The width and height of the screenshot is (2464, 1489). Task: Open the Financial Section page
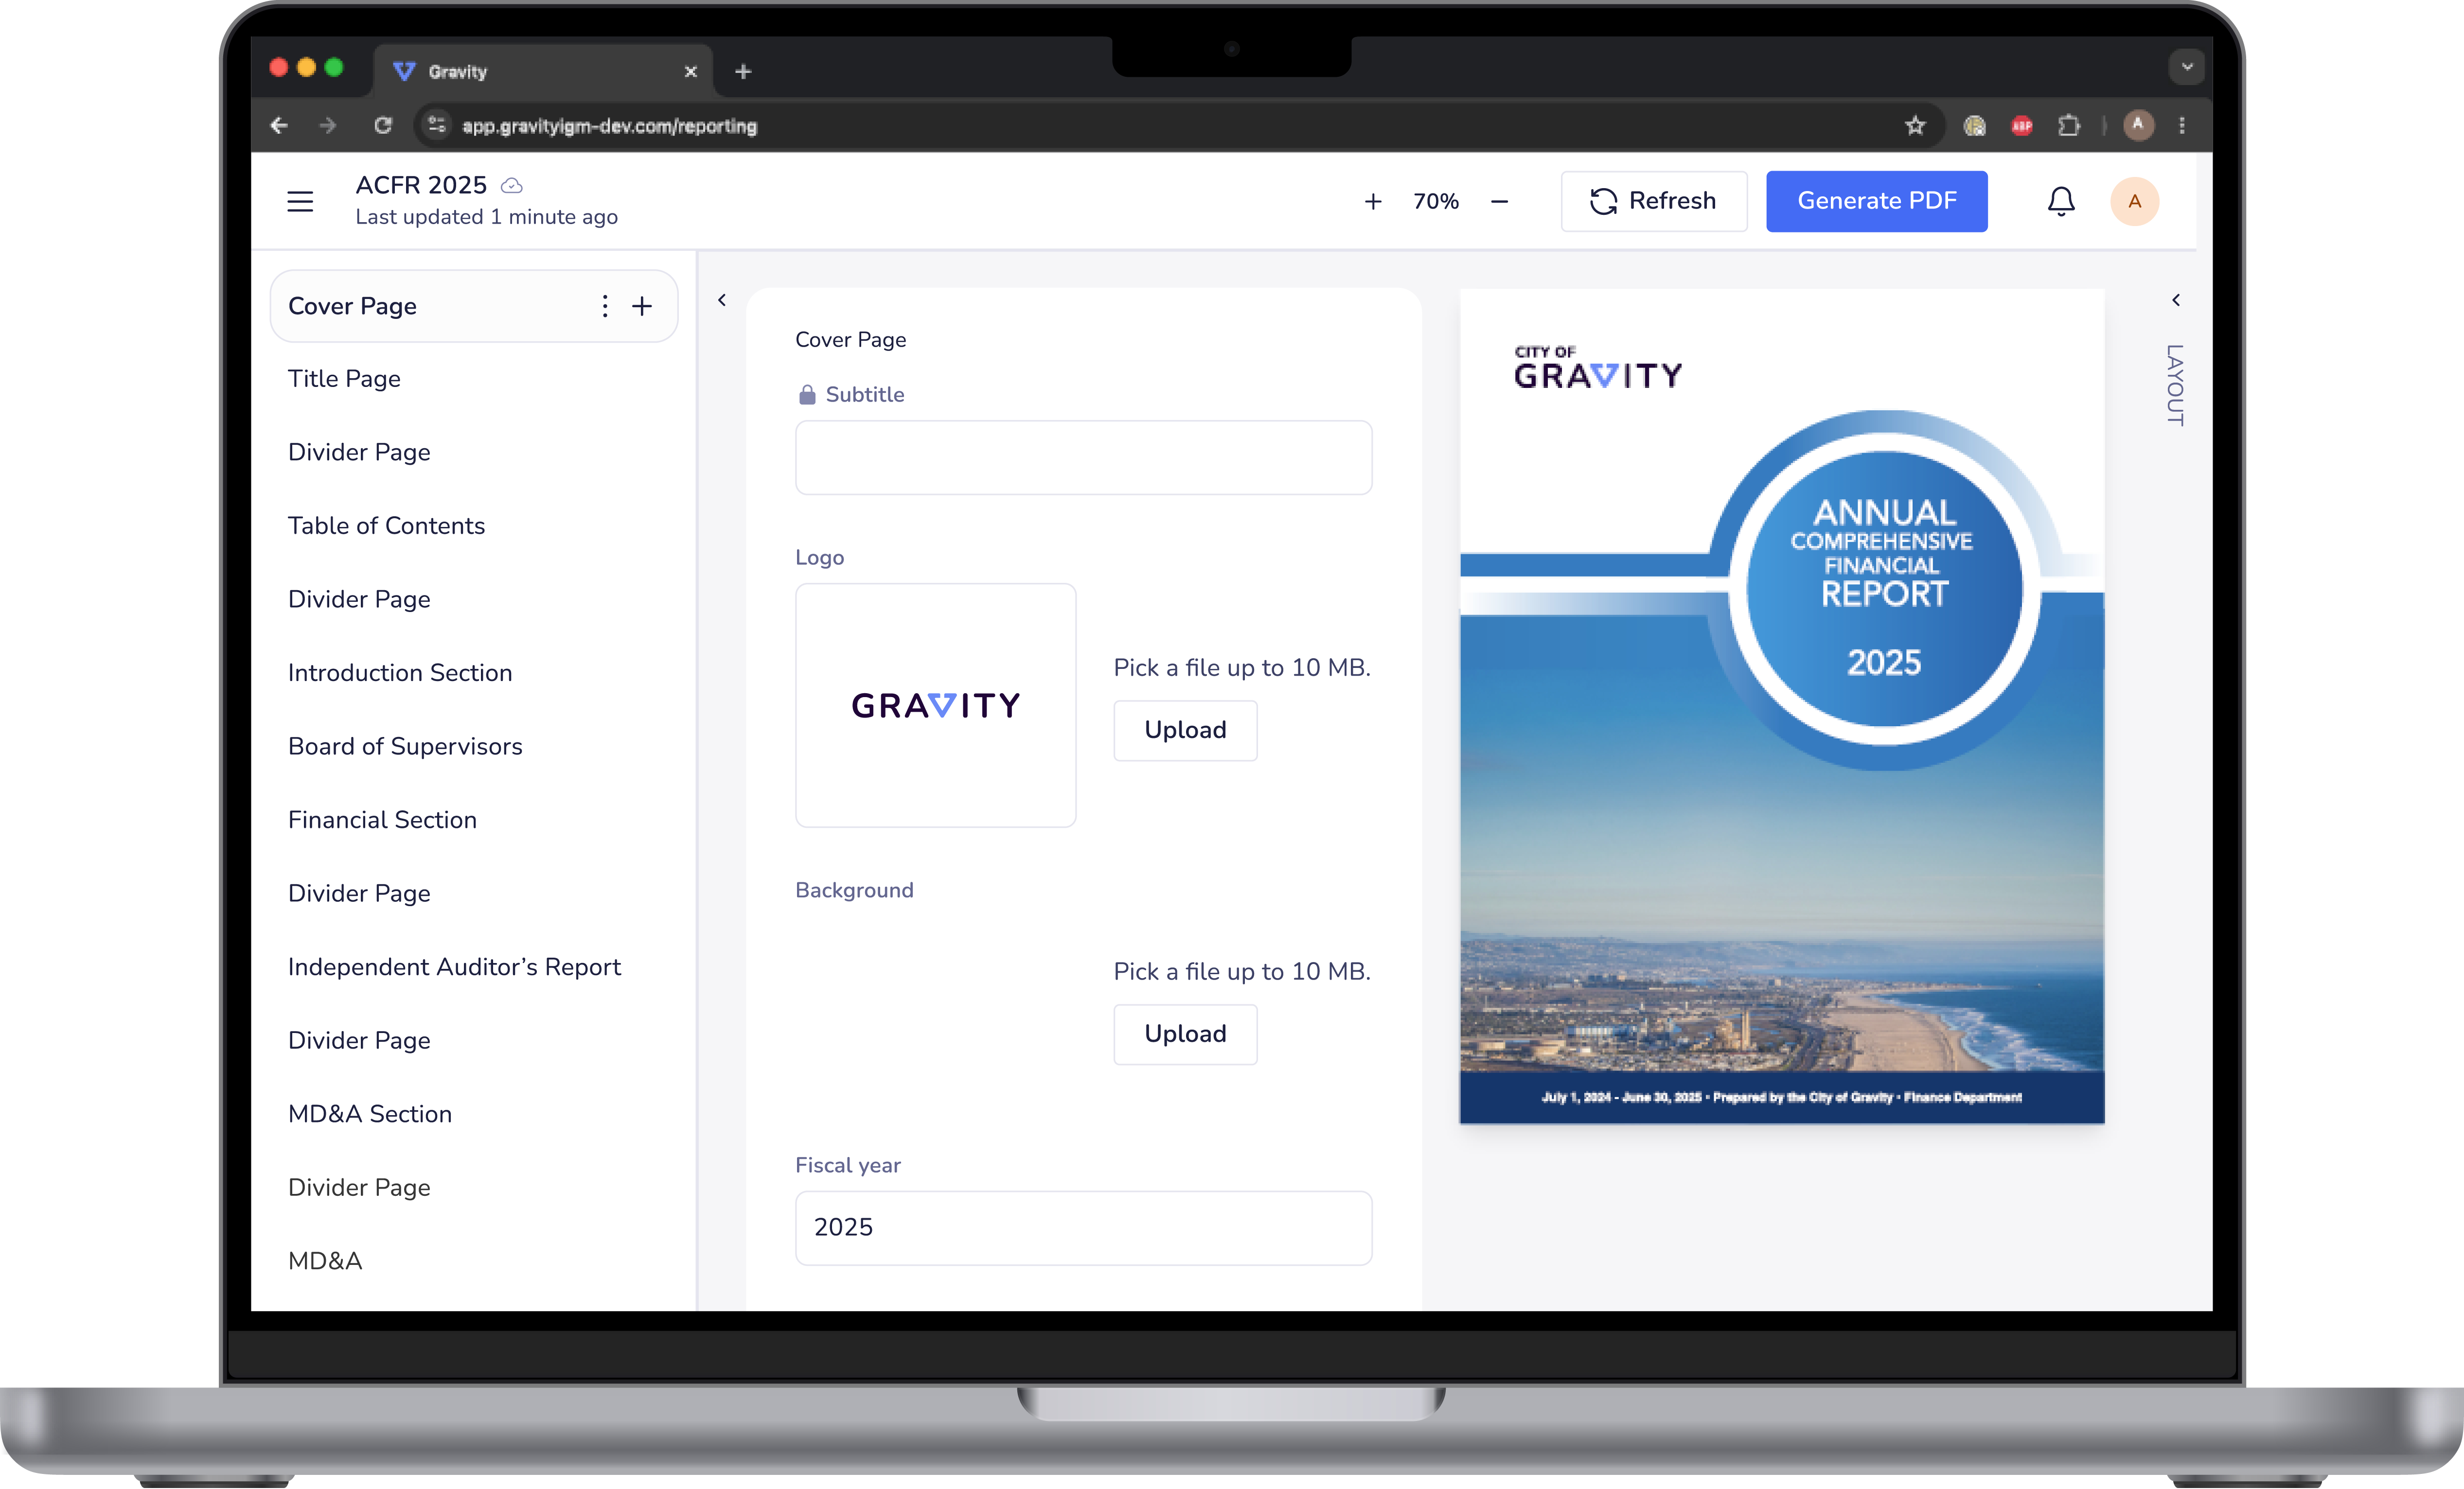382,819
